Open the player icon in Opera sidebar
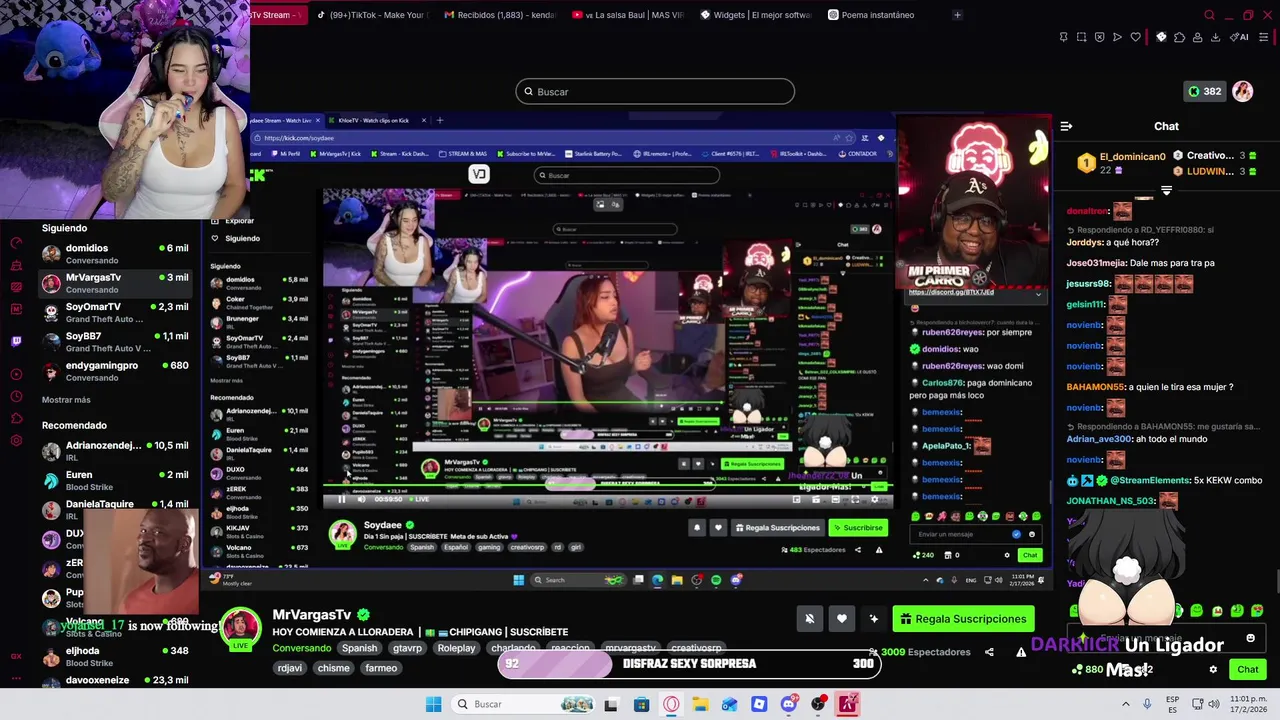 pyautogui.click(x=16, y=374)
